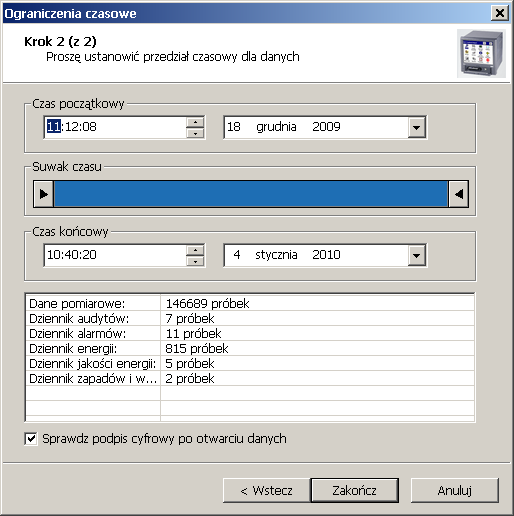
Task: Click the blue time slider range bar
Action: (251, 194)
